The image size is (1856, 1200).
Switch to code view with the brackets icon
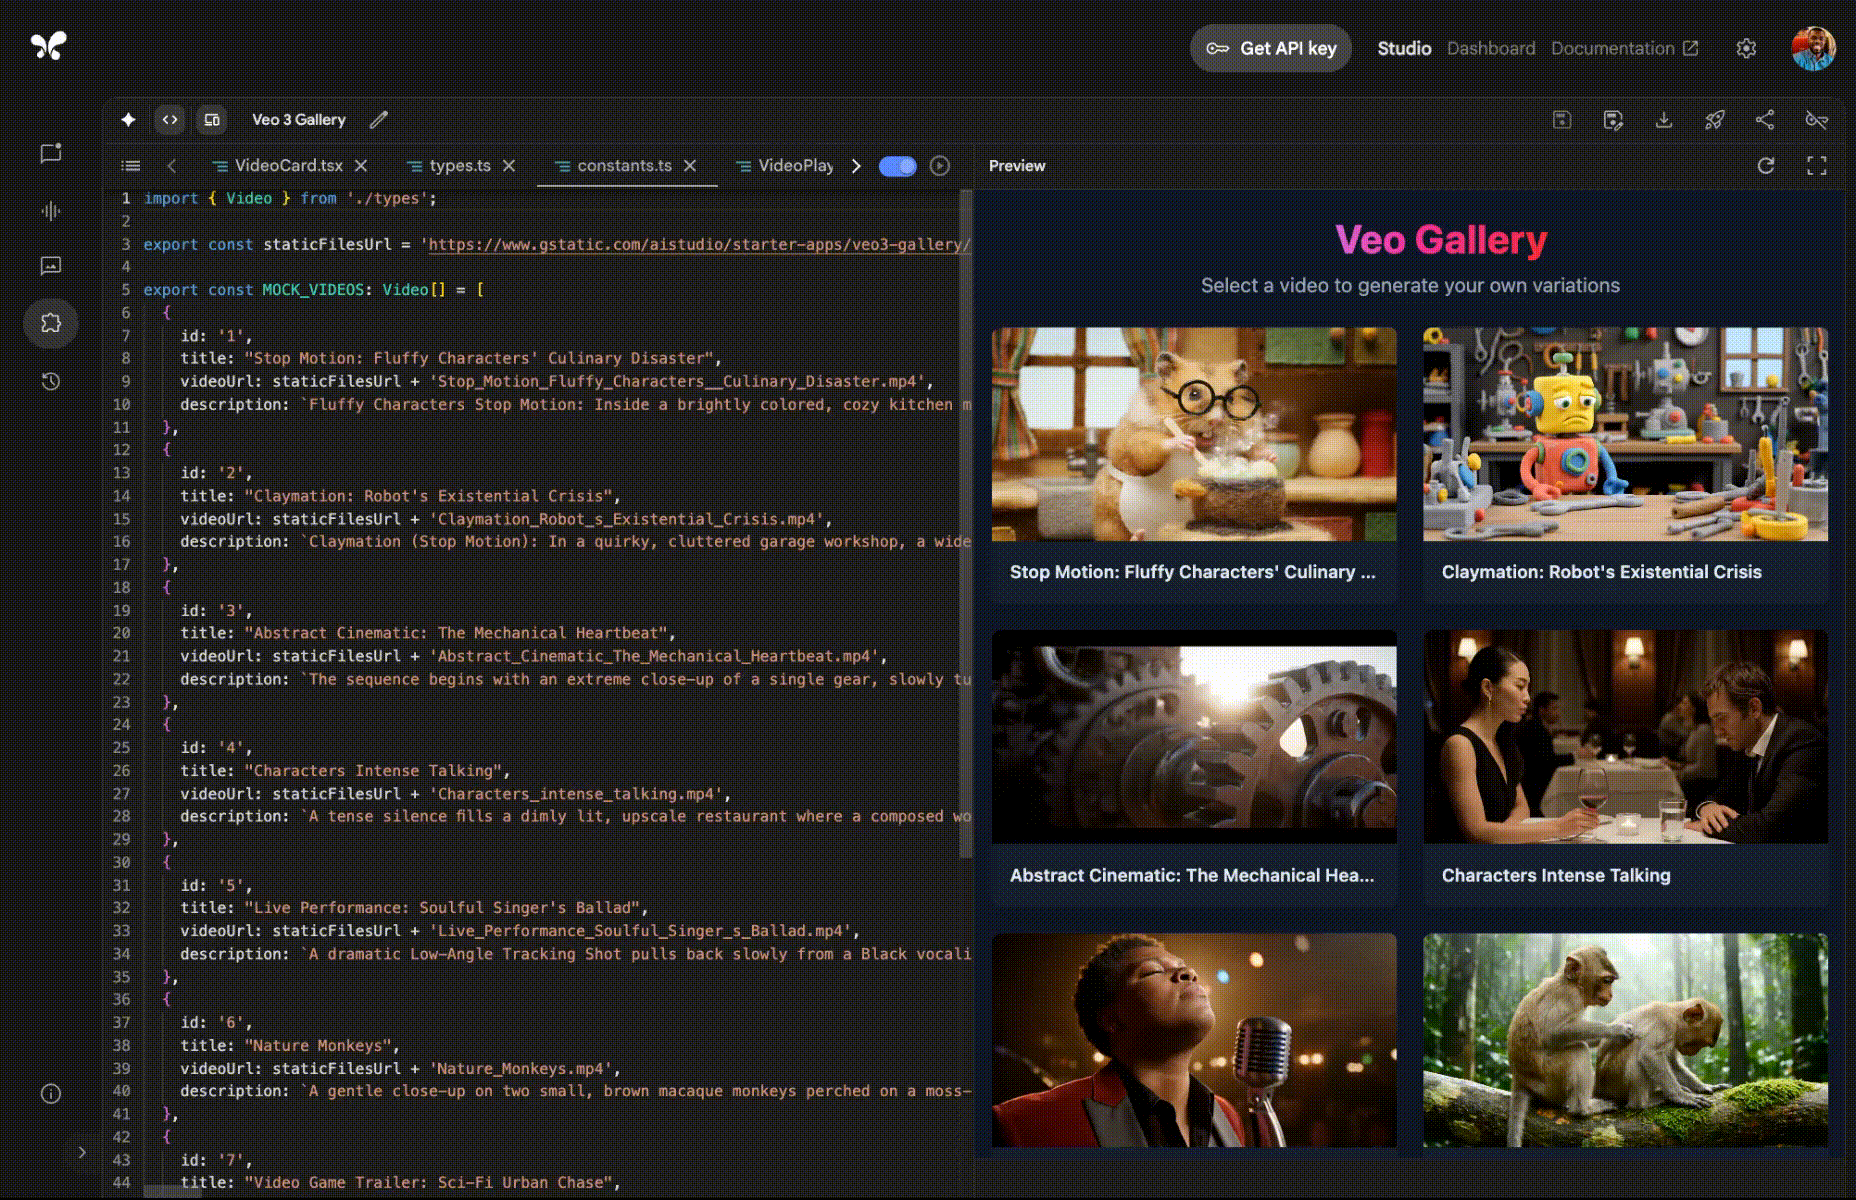tap(170, 120)
